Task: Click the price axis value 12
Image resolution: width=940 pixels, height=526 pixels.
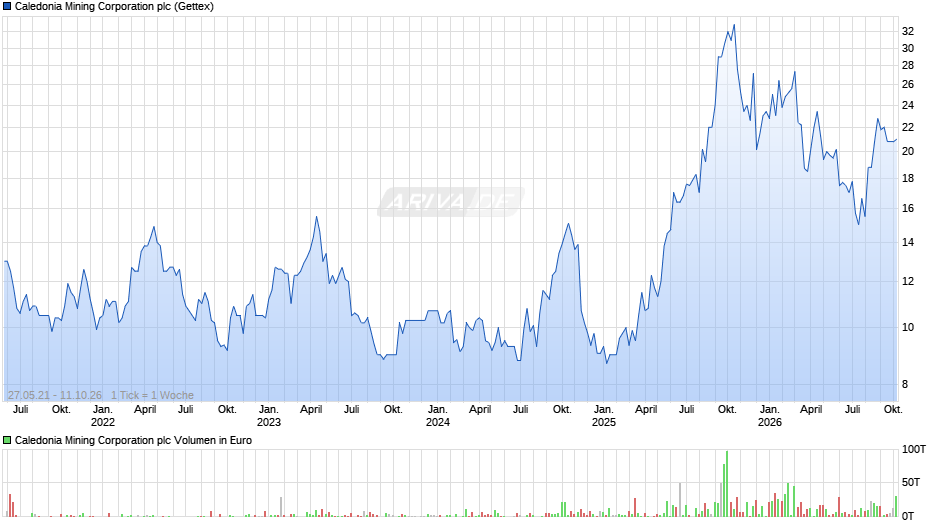Action: pos(908,281)
